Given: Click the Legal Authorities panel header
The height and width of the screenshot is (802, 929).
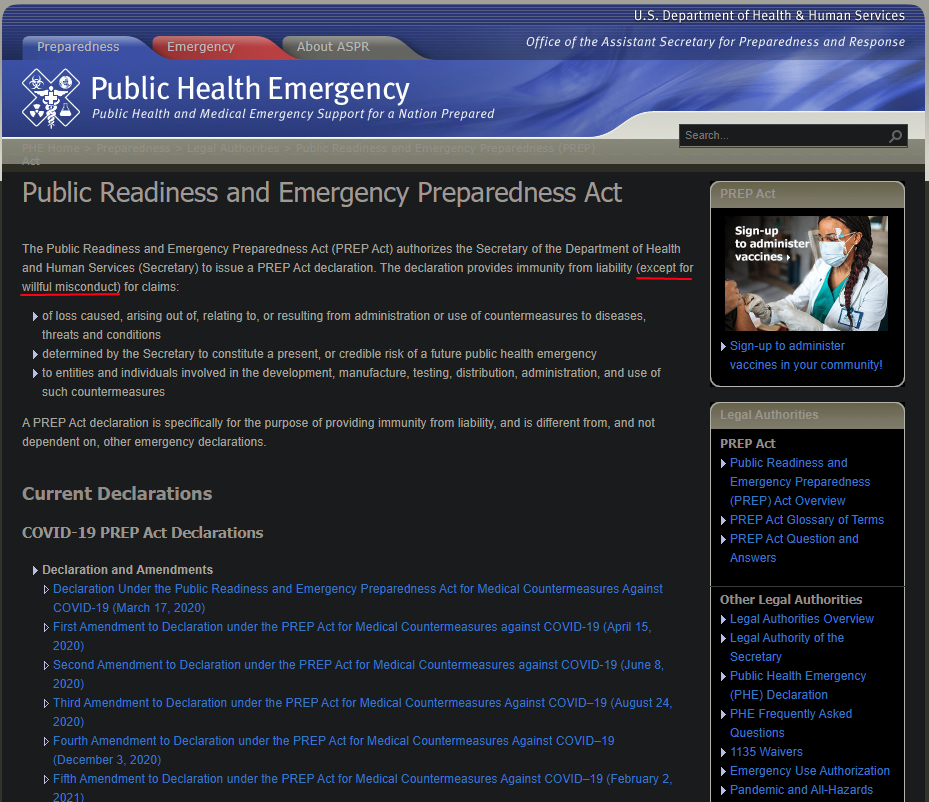Looking at the screenshot, I should click(807, 415).
